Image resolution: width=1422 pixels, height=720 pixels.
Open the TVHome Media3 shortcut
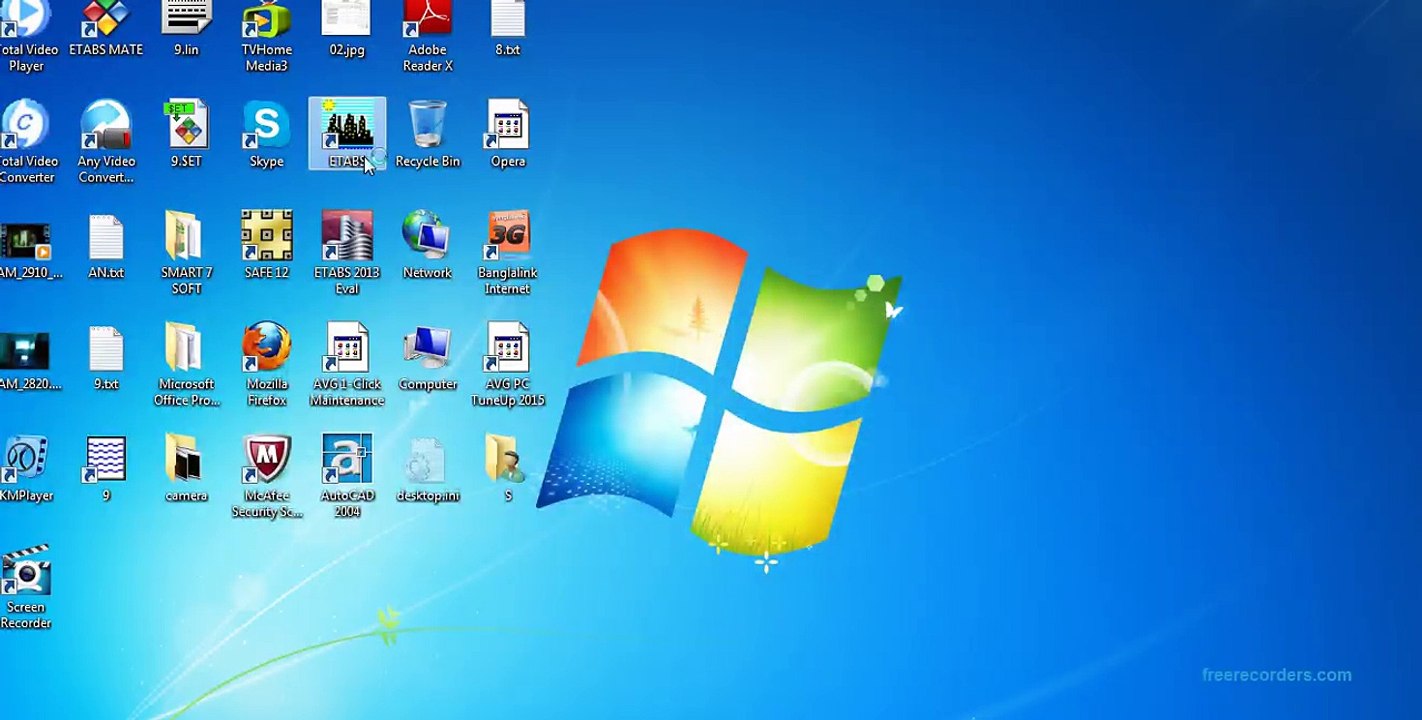tap(267, 36)
